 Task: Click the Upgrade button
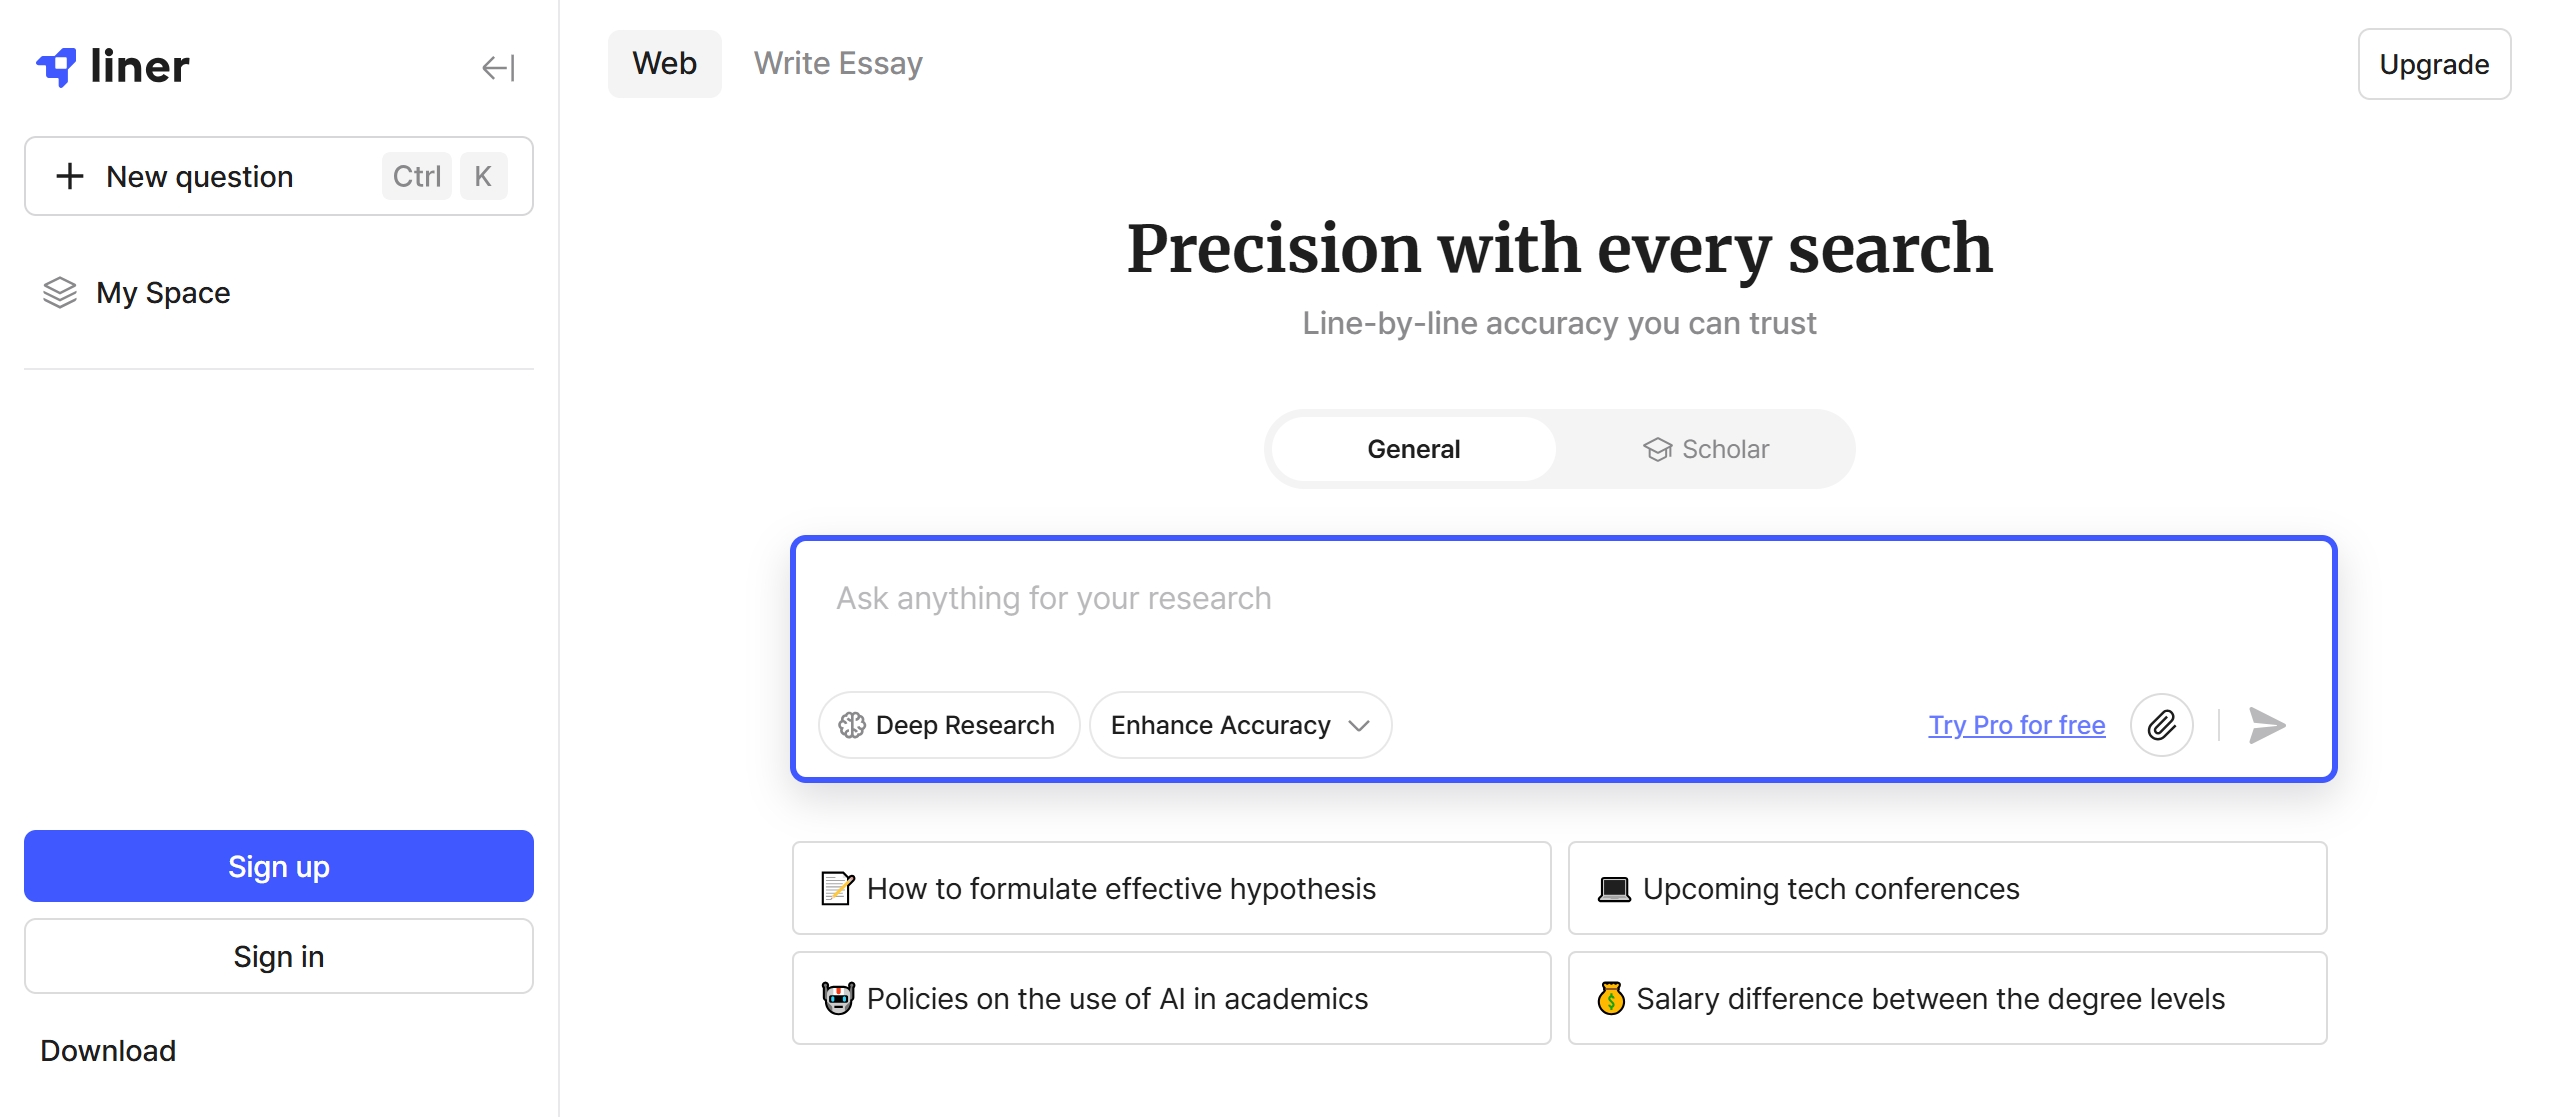[2434, 64]
